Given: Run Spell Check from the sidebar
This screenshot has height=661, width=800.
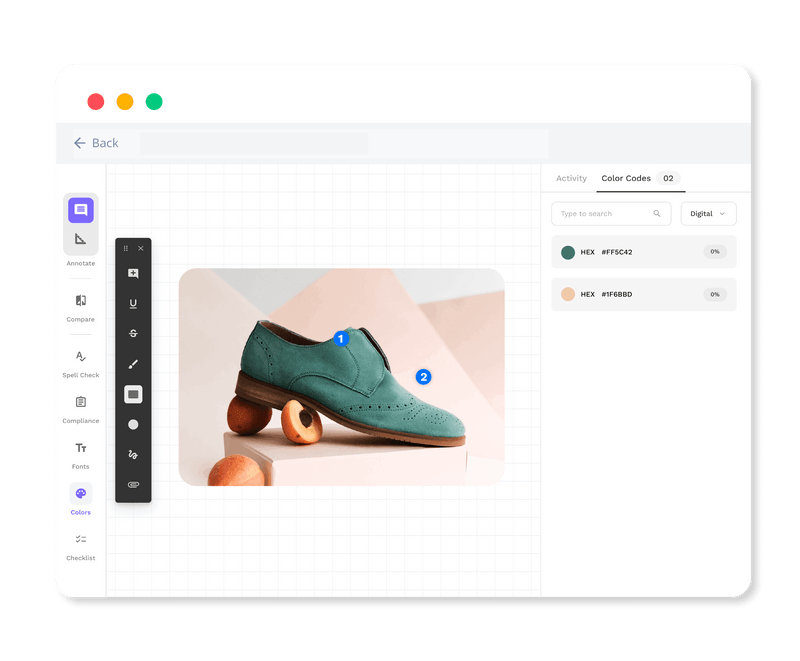Looking at the screenshot, I should (80, 356).
